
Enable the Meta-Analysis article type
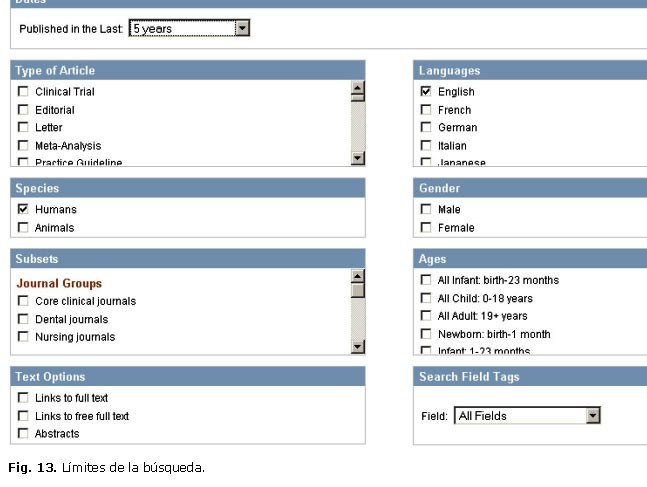tap(23, 146)
